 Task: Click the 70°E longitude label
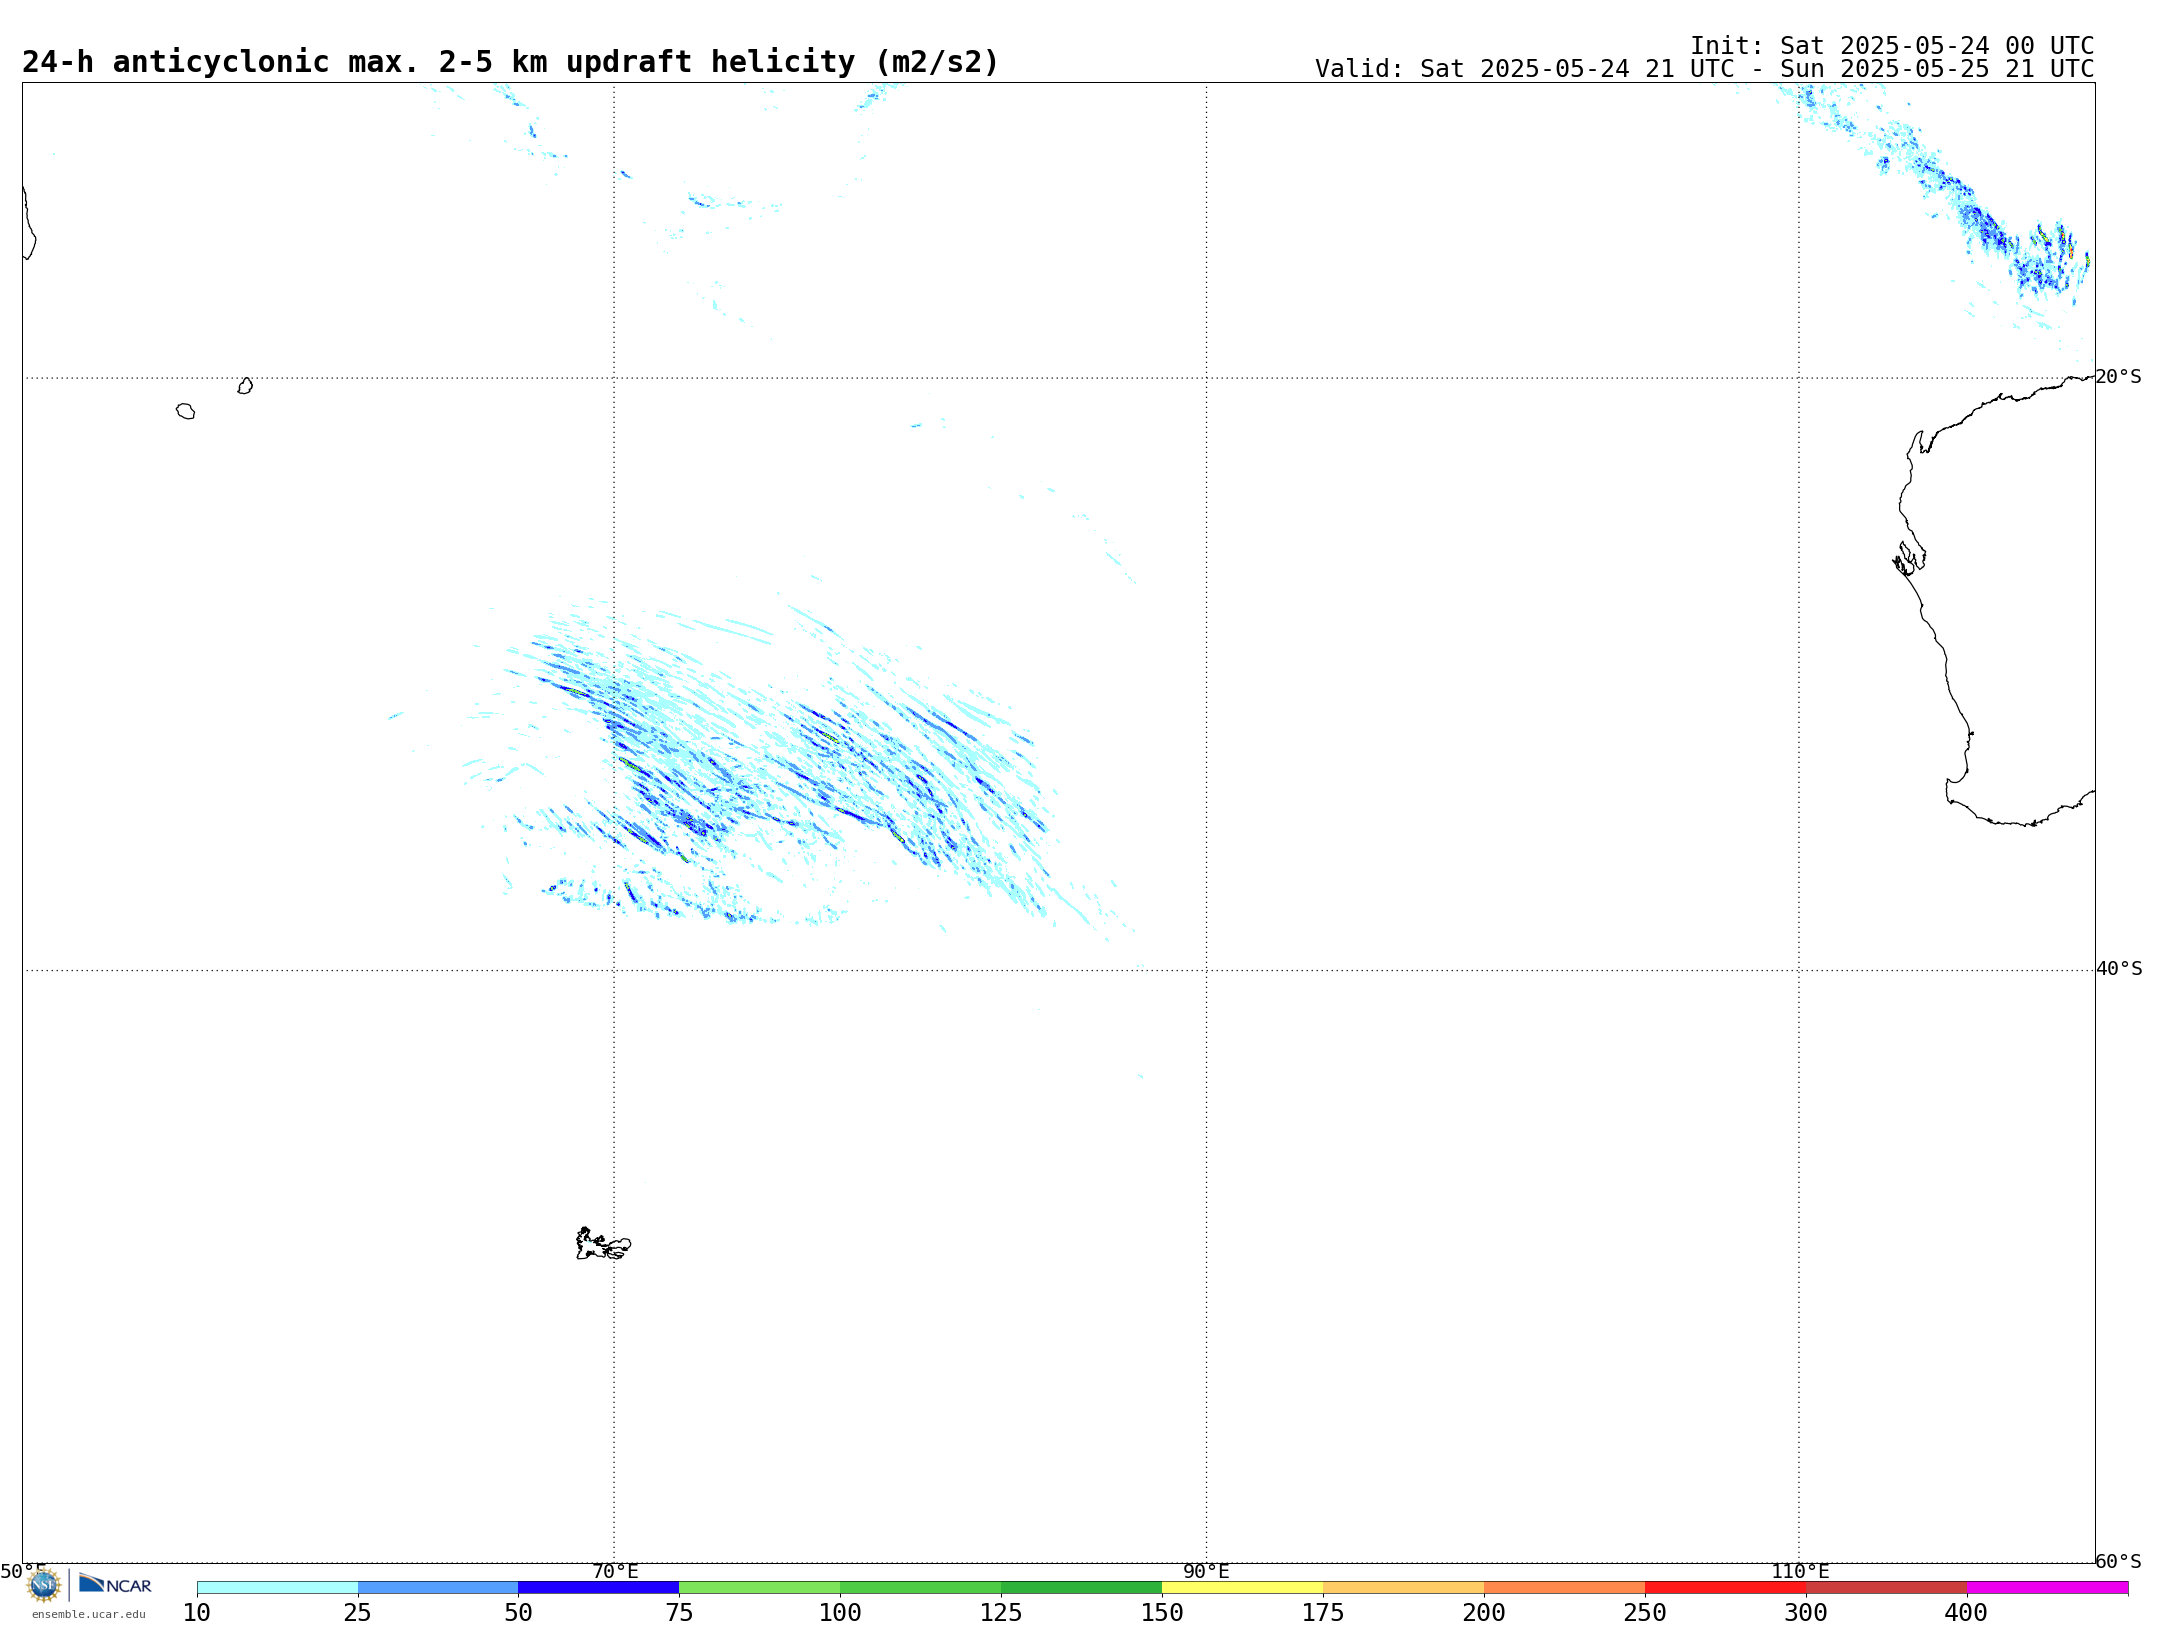[x=615, y=1571]
